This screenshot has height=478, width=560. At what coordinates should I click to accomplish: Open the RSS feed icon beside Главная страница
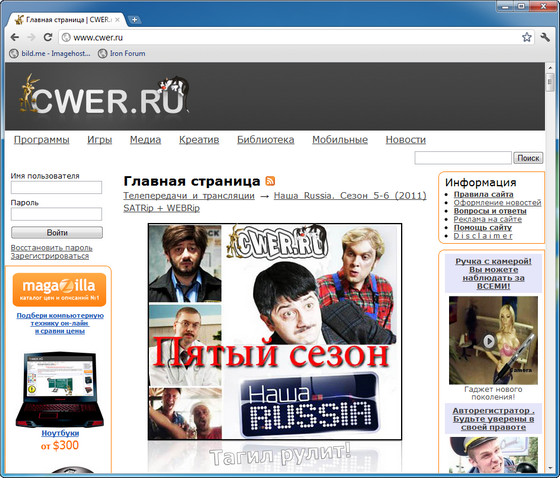click(x=270, y=181)
